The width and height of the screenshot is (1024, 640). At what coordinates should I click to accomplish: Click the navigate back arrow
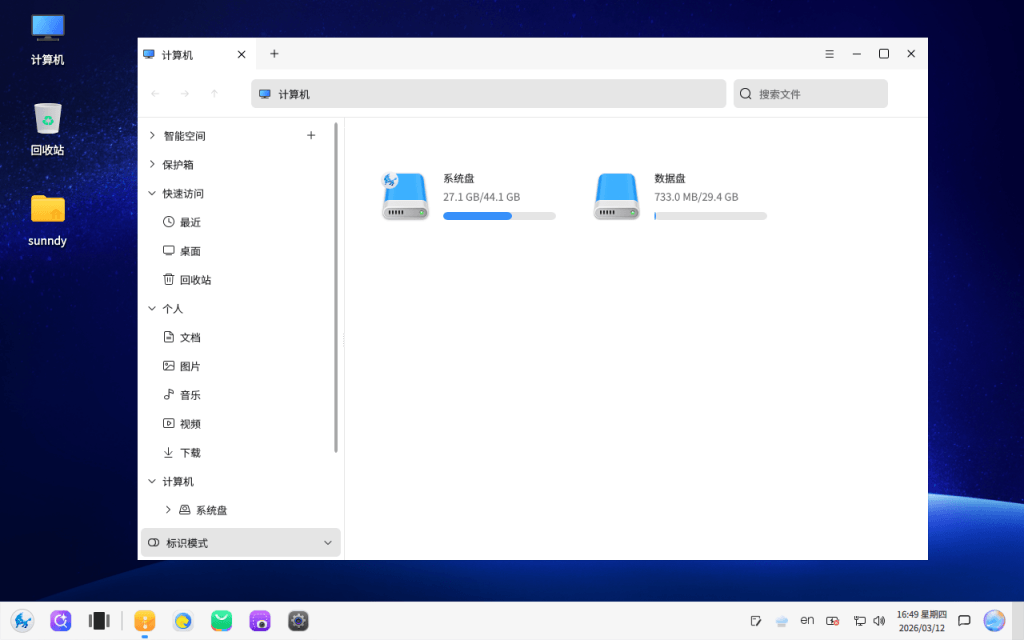click(155, 94)
